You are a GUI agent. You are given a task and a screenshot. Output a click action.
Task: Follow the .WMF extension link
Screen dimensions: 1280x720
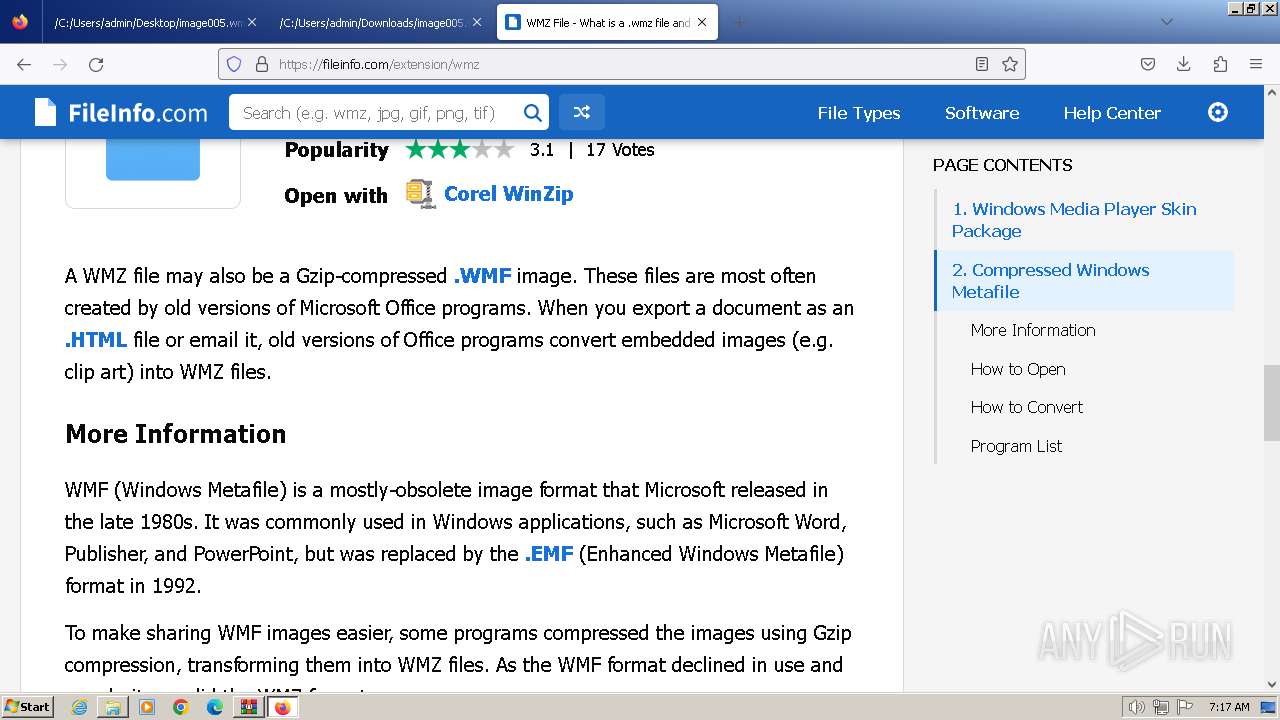[x=482, y=276]
